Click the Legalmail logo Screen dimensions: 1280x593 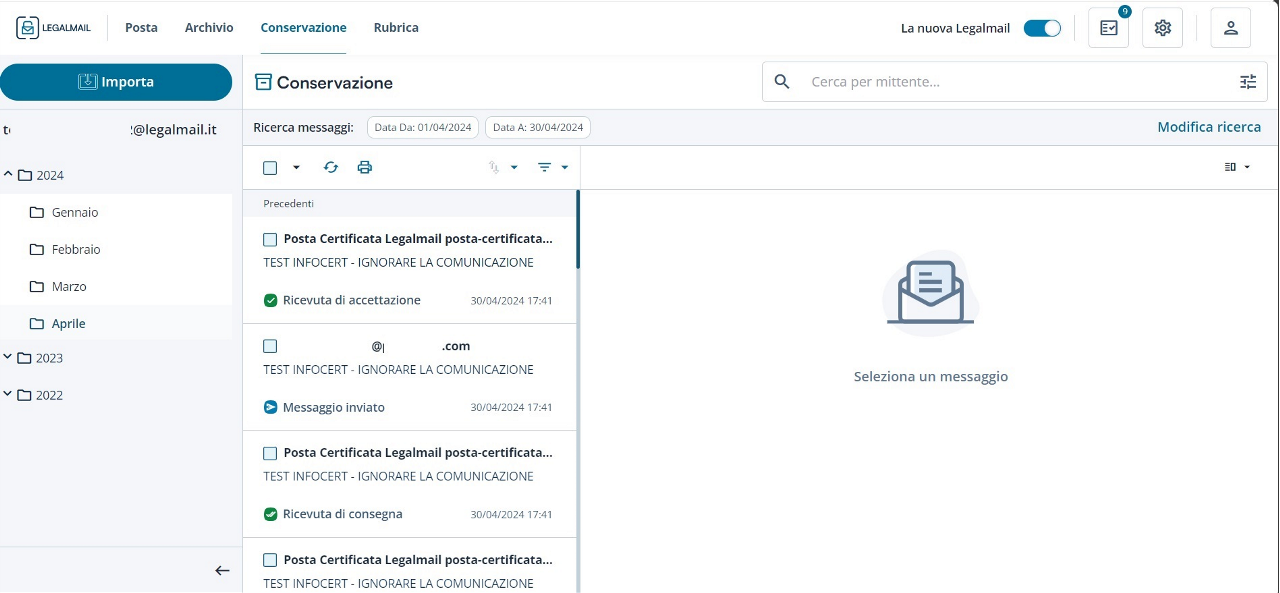(x=54, y=28)
